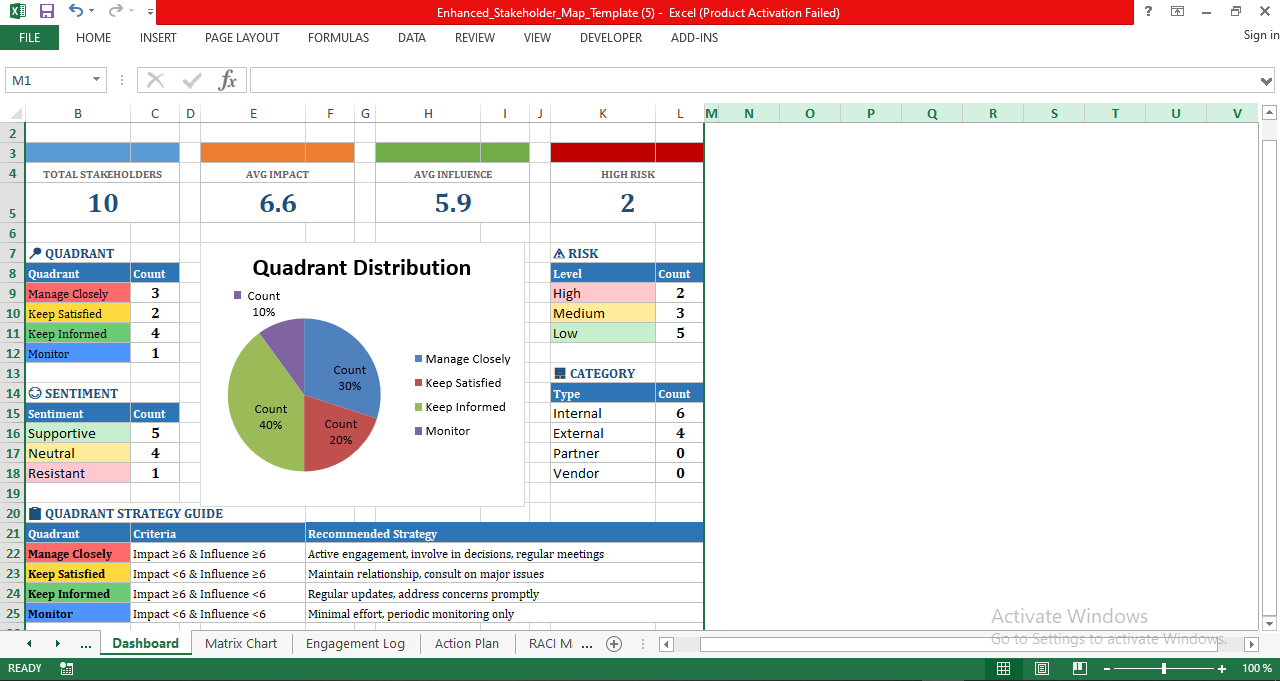Select row 9 header

tap(13, 293)
